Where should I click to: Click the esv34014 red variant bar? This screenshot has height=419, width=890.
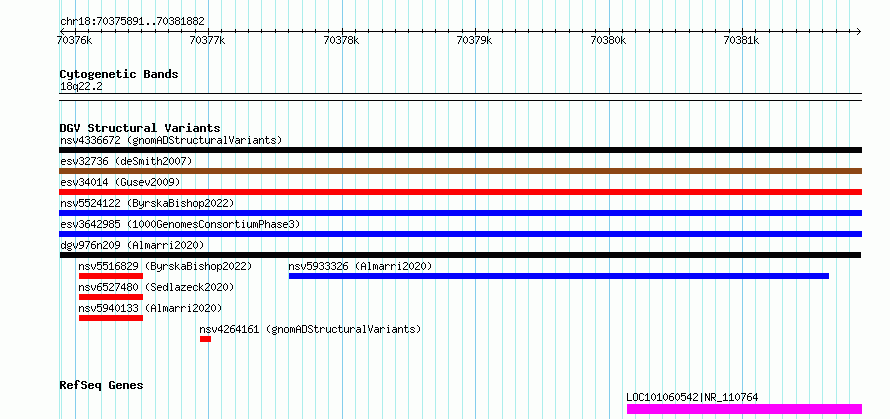click(x=460, y=192)
